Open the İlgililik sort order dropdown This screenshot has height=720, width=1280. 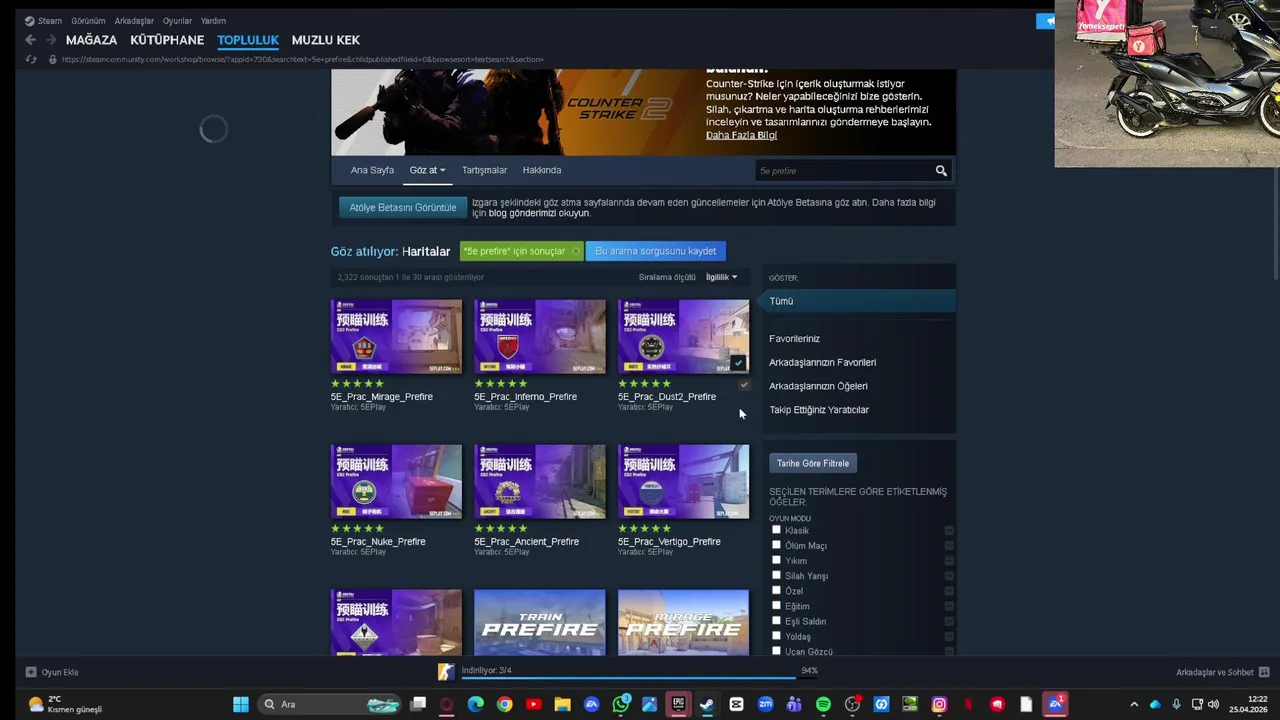[x=721, y=277]
